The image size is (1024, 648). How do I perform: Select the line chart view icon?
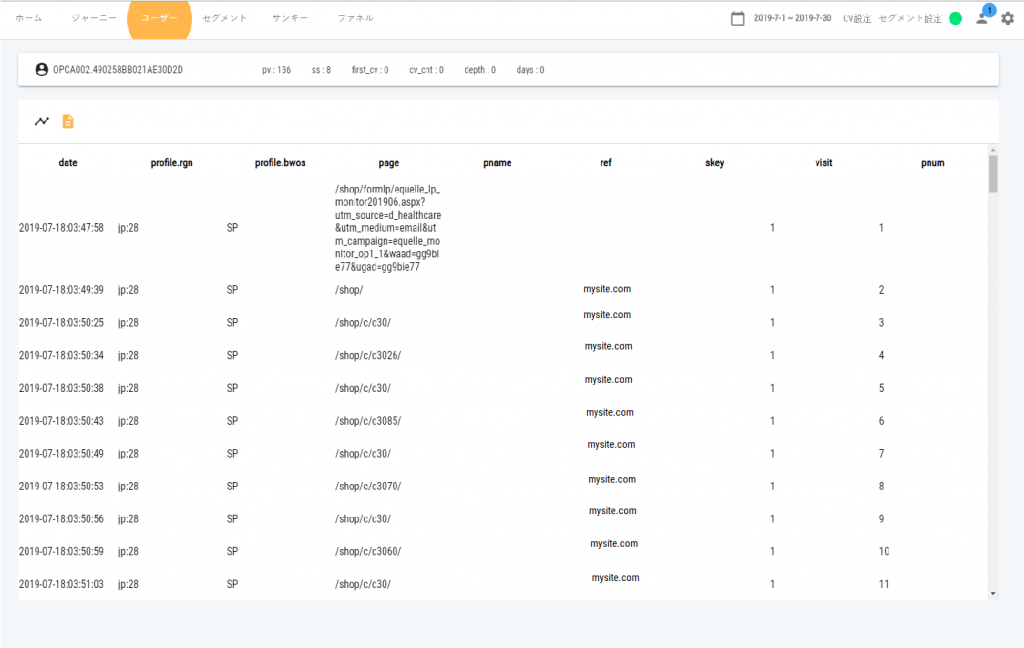pyautogui.click(x=42, y=121)
